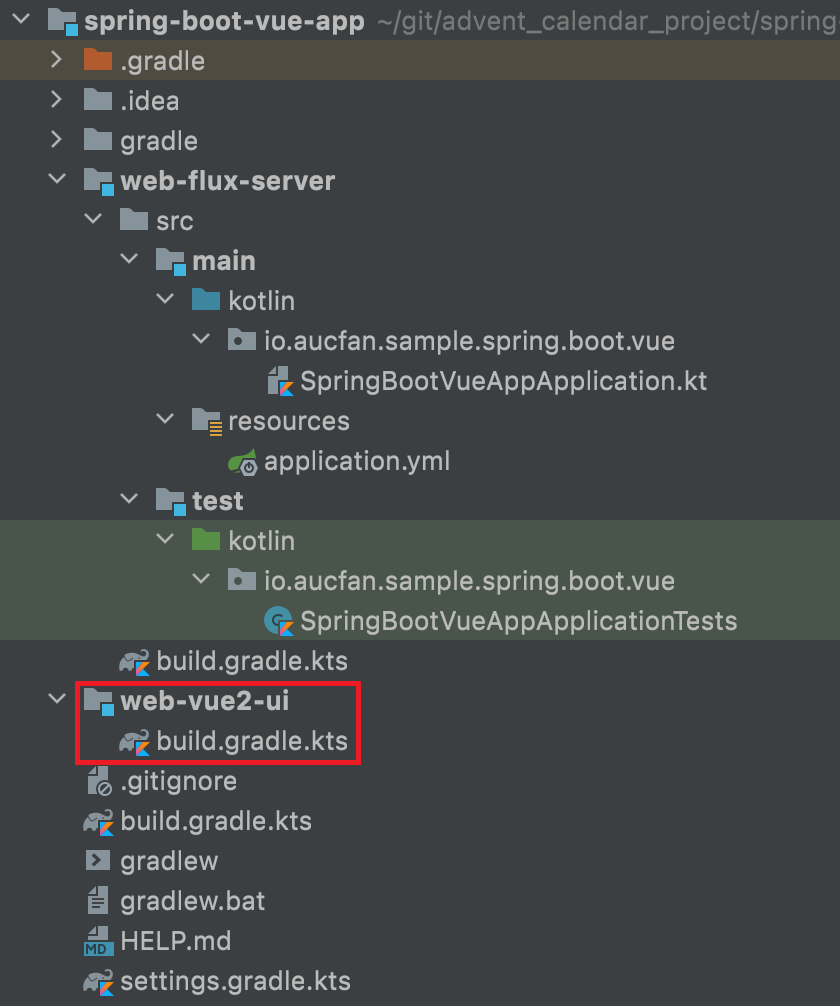
Task: Click the .gitignore ignore file icon
Action: point(97,780)
